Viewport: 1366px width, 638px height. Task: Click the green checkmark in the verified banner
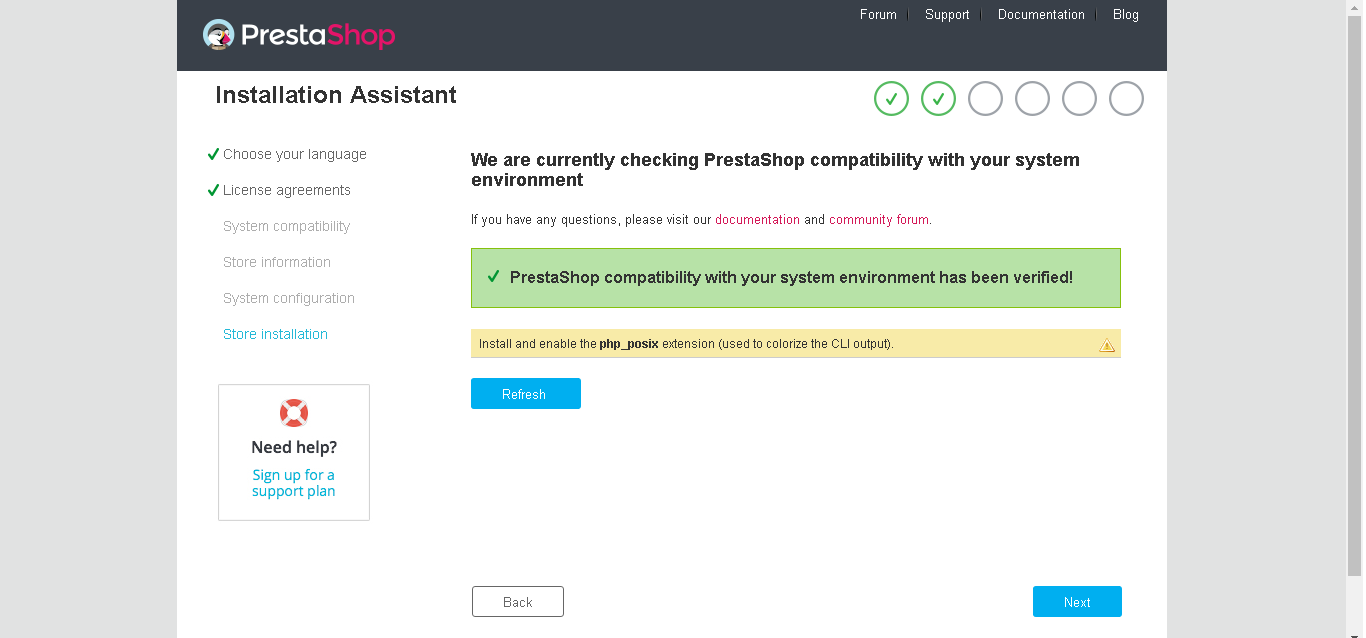493,277
